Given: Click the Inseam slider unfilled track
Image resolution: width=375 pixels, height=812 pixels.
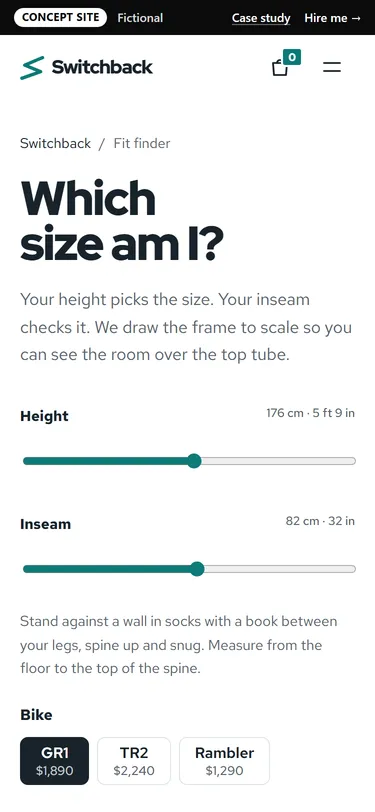Looking at the screenshot, I should click(280, 569).
